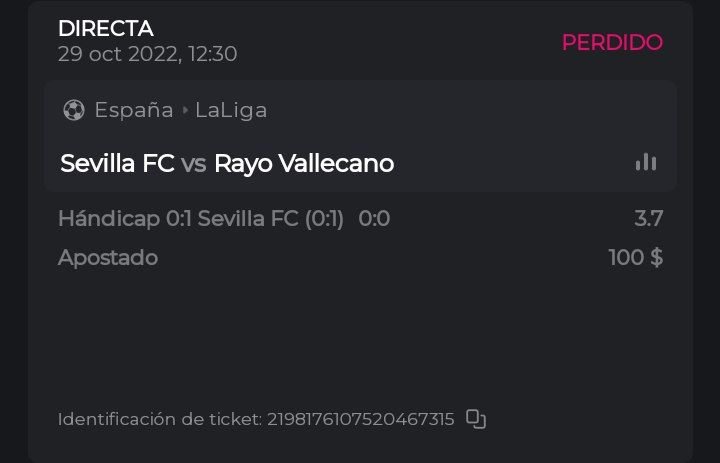Click the soccer ball sport icon
The height and width of the screenshot is (463, 720).
click(73, 110)
